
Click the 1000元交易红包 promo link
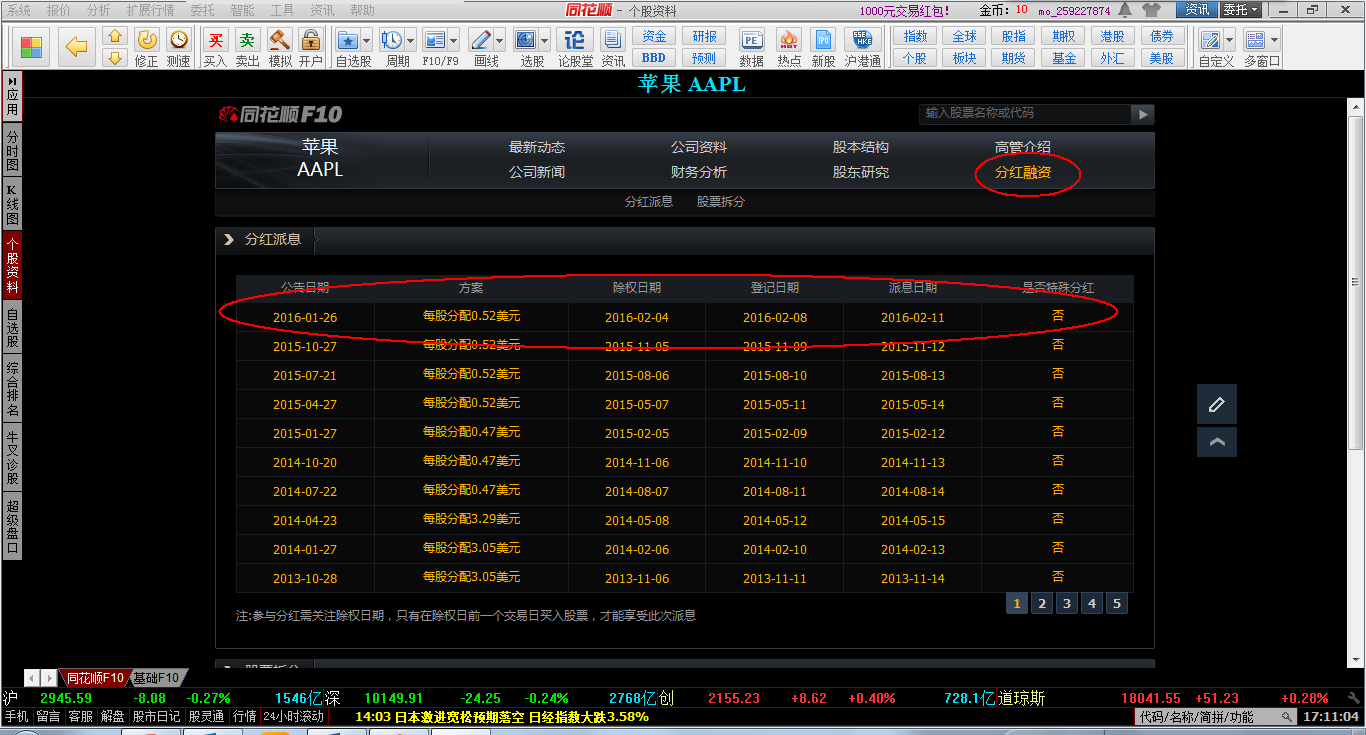904,10
